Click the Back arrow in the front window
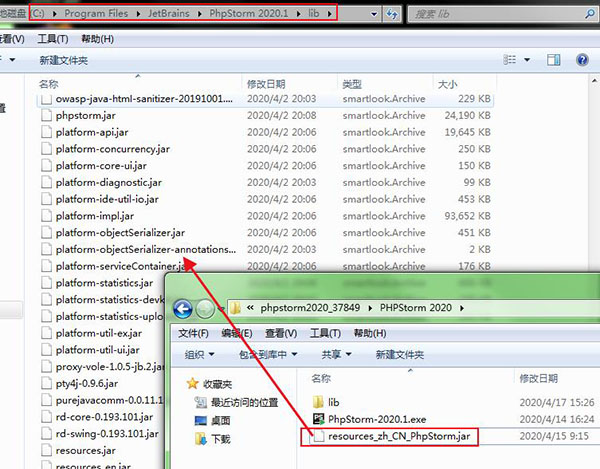600x469 pixels. 183,309
